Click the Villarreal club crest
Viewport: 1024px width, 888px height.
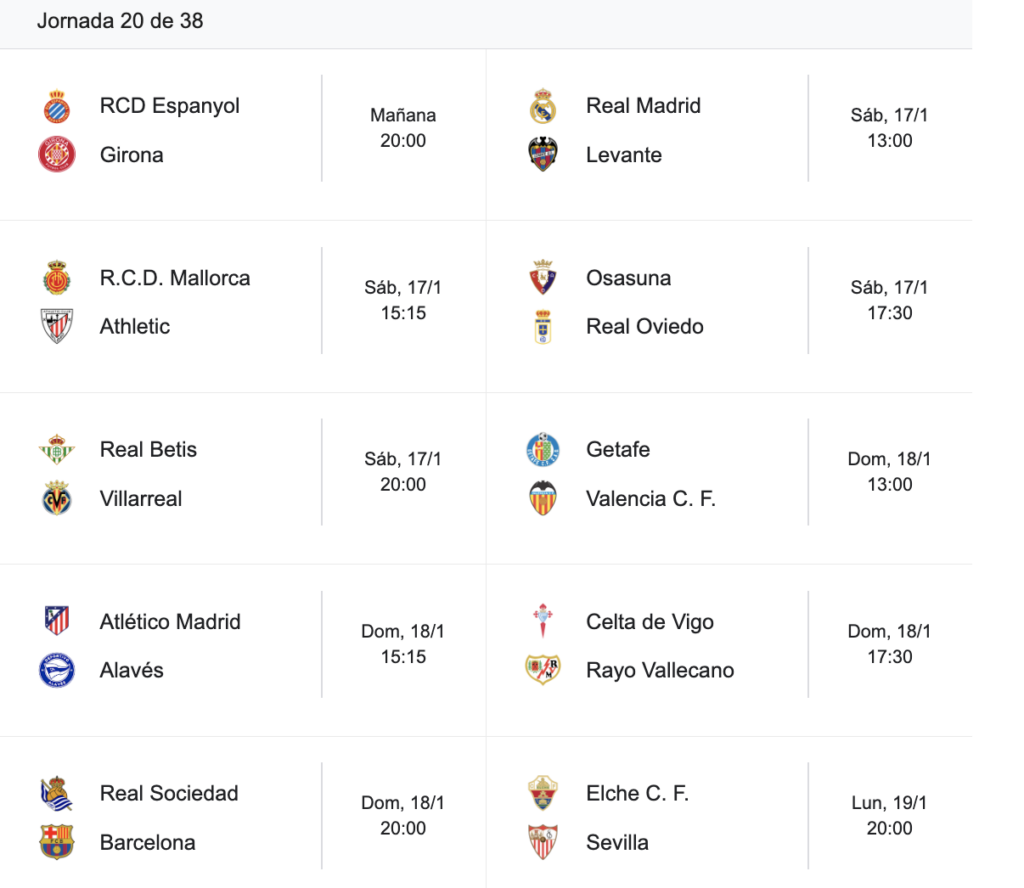(57, 498)
